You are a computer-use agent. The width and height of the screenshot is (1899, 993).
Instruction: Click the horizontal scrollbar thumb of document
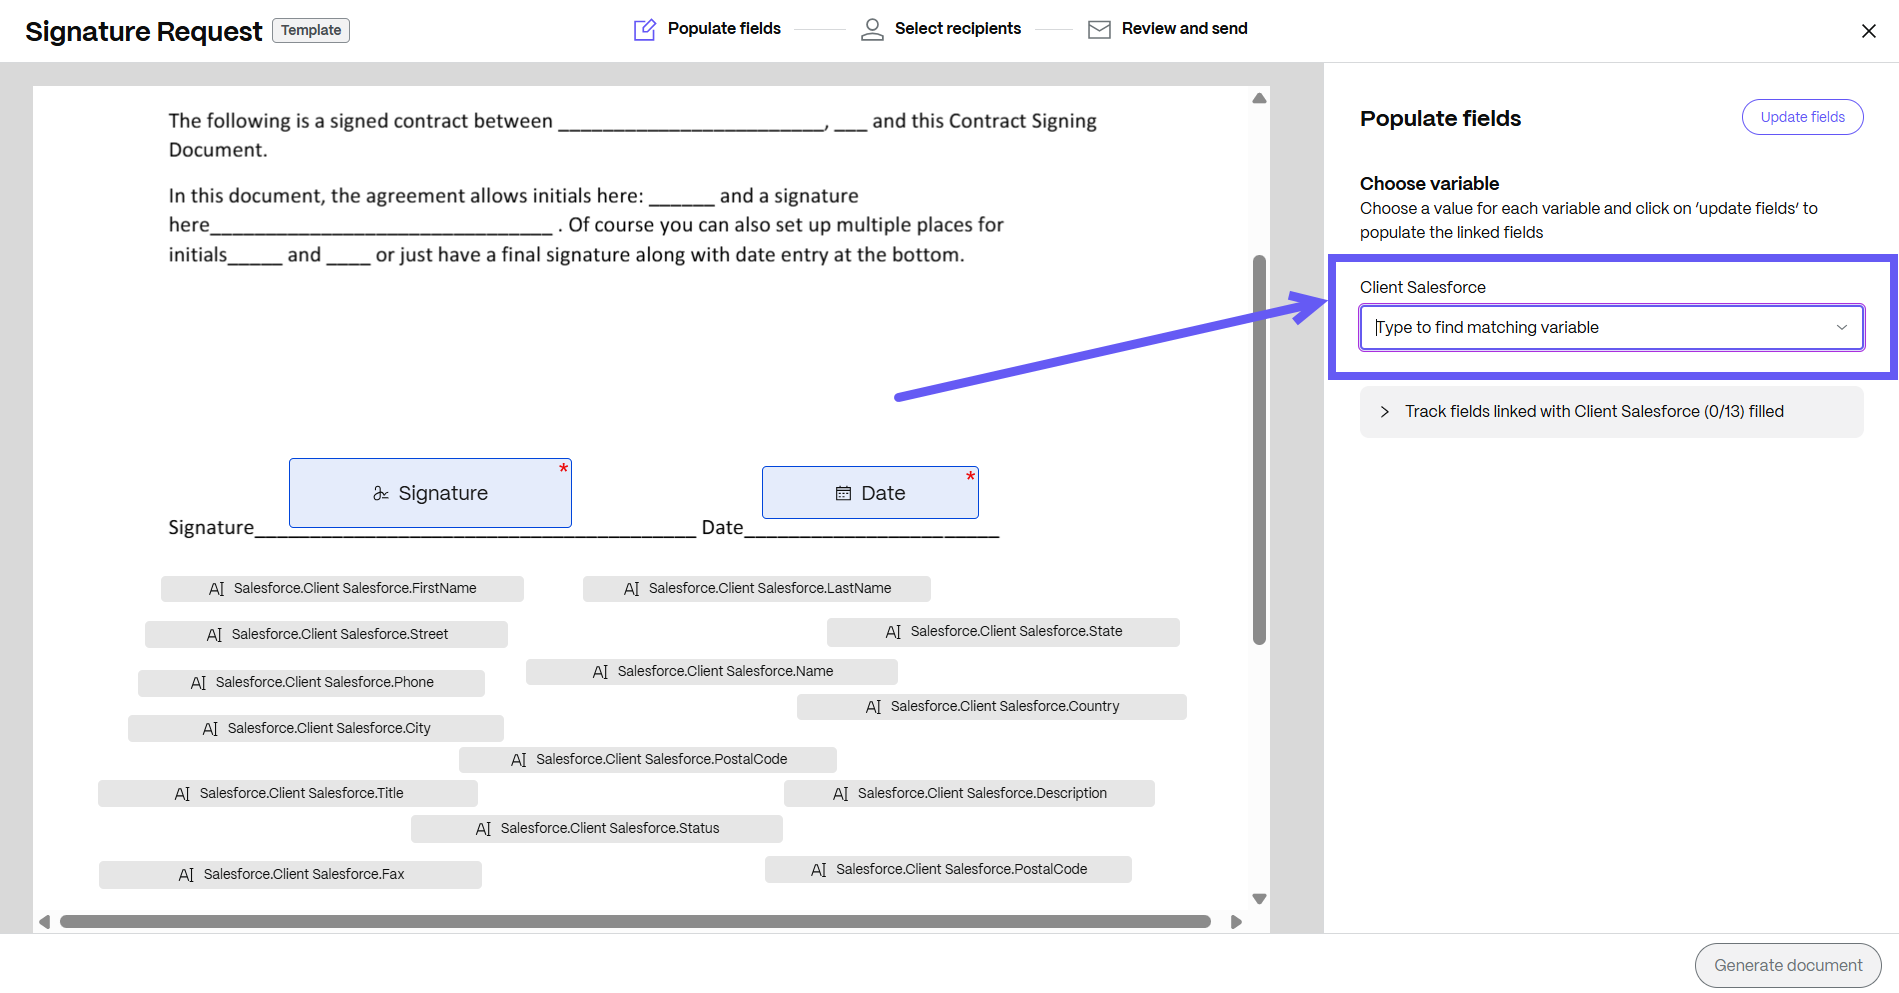[x=635, y=922]
